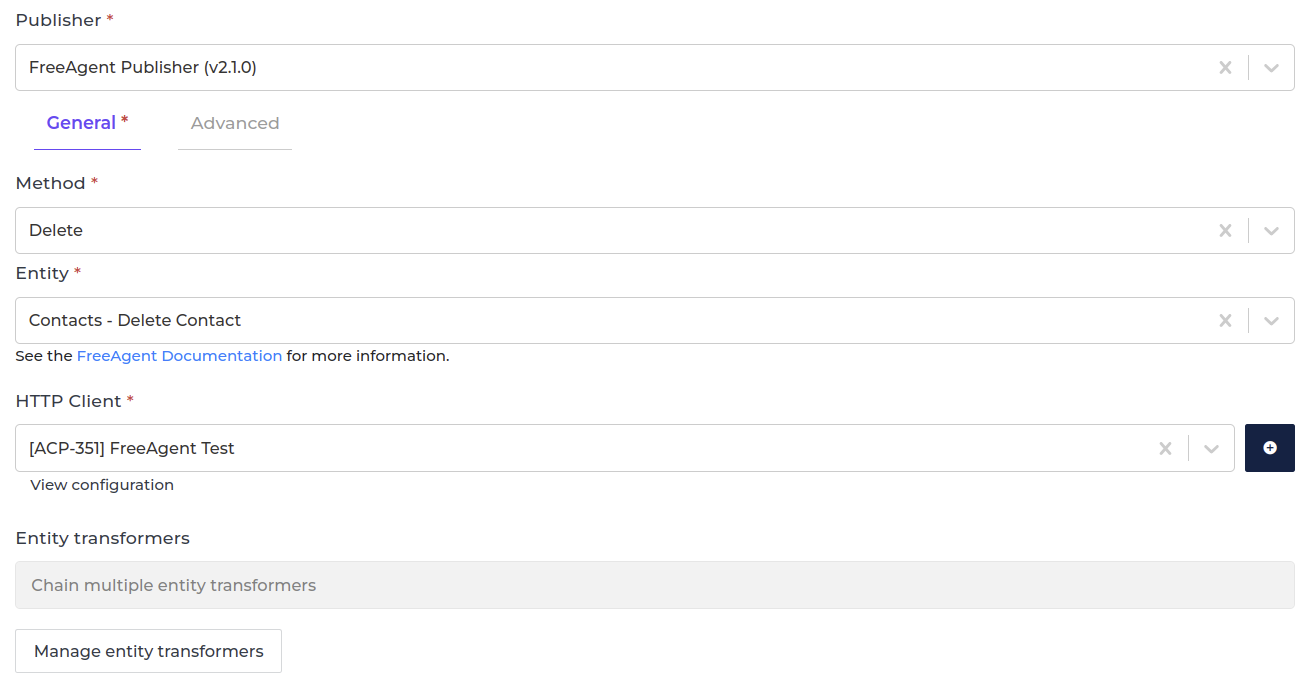The width and height of the screenshot is (1311, 696).
Task: Click the FreeAgent Publisher (v2.1.0) select box
Action: [x=600, y=68]
